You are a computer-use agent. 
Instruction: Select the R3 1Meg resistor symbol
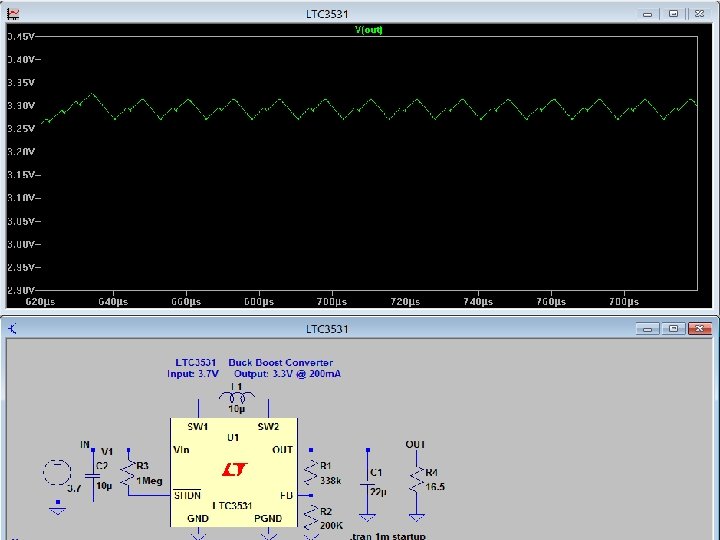(128, 473)
